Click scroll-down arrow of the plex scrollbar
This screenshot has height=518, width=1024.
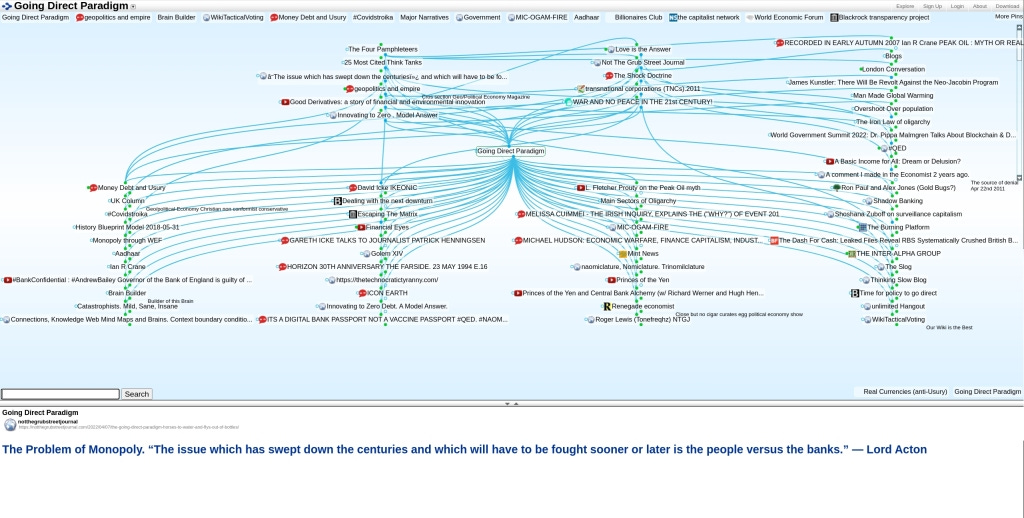[1019, 178]
